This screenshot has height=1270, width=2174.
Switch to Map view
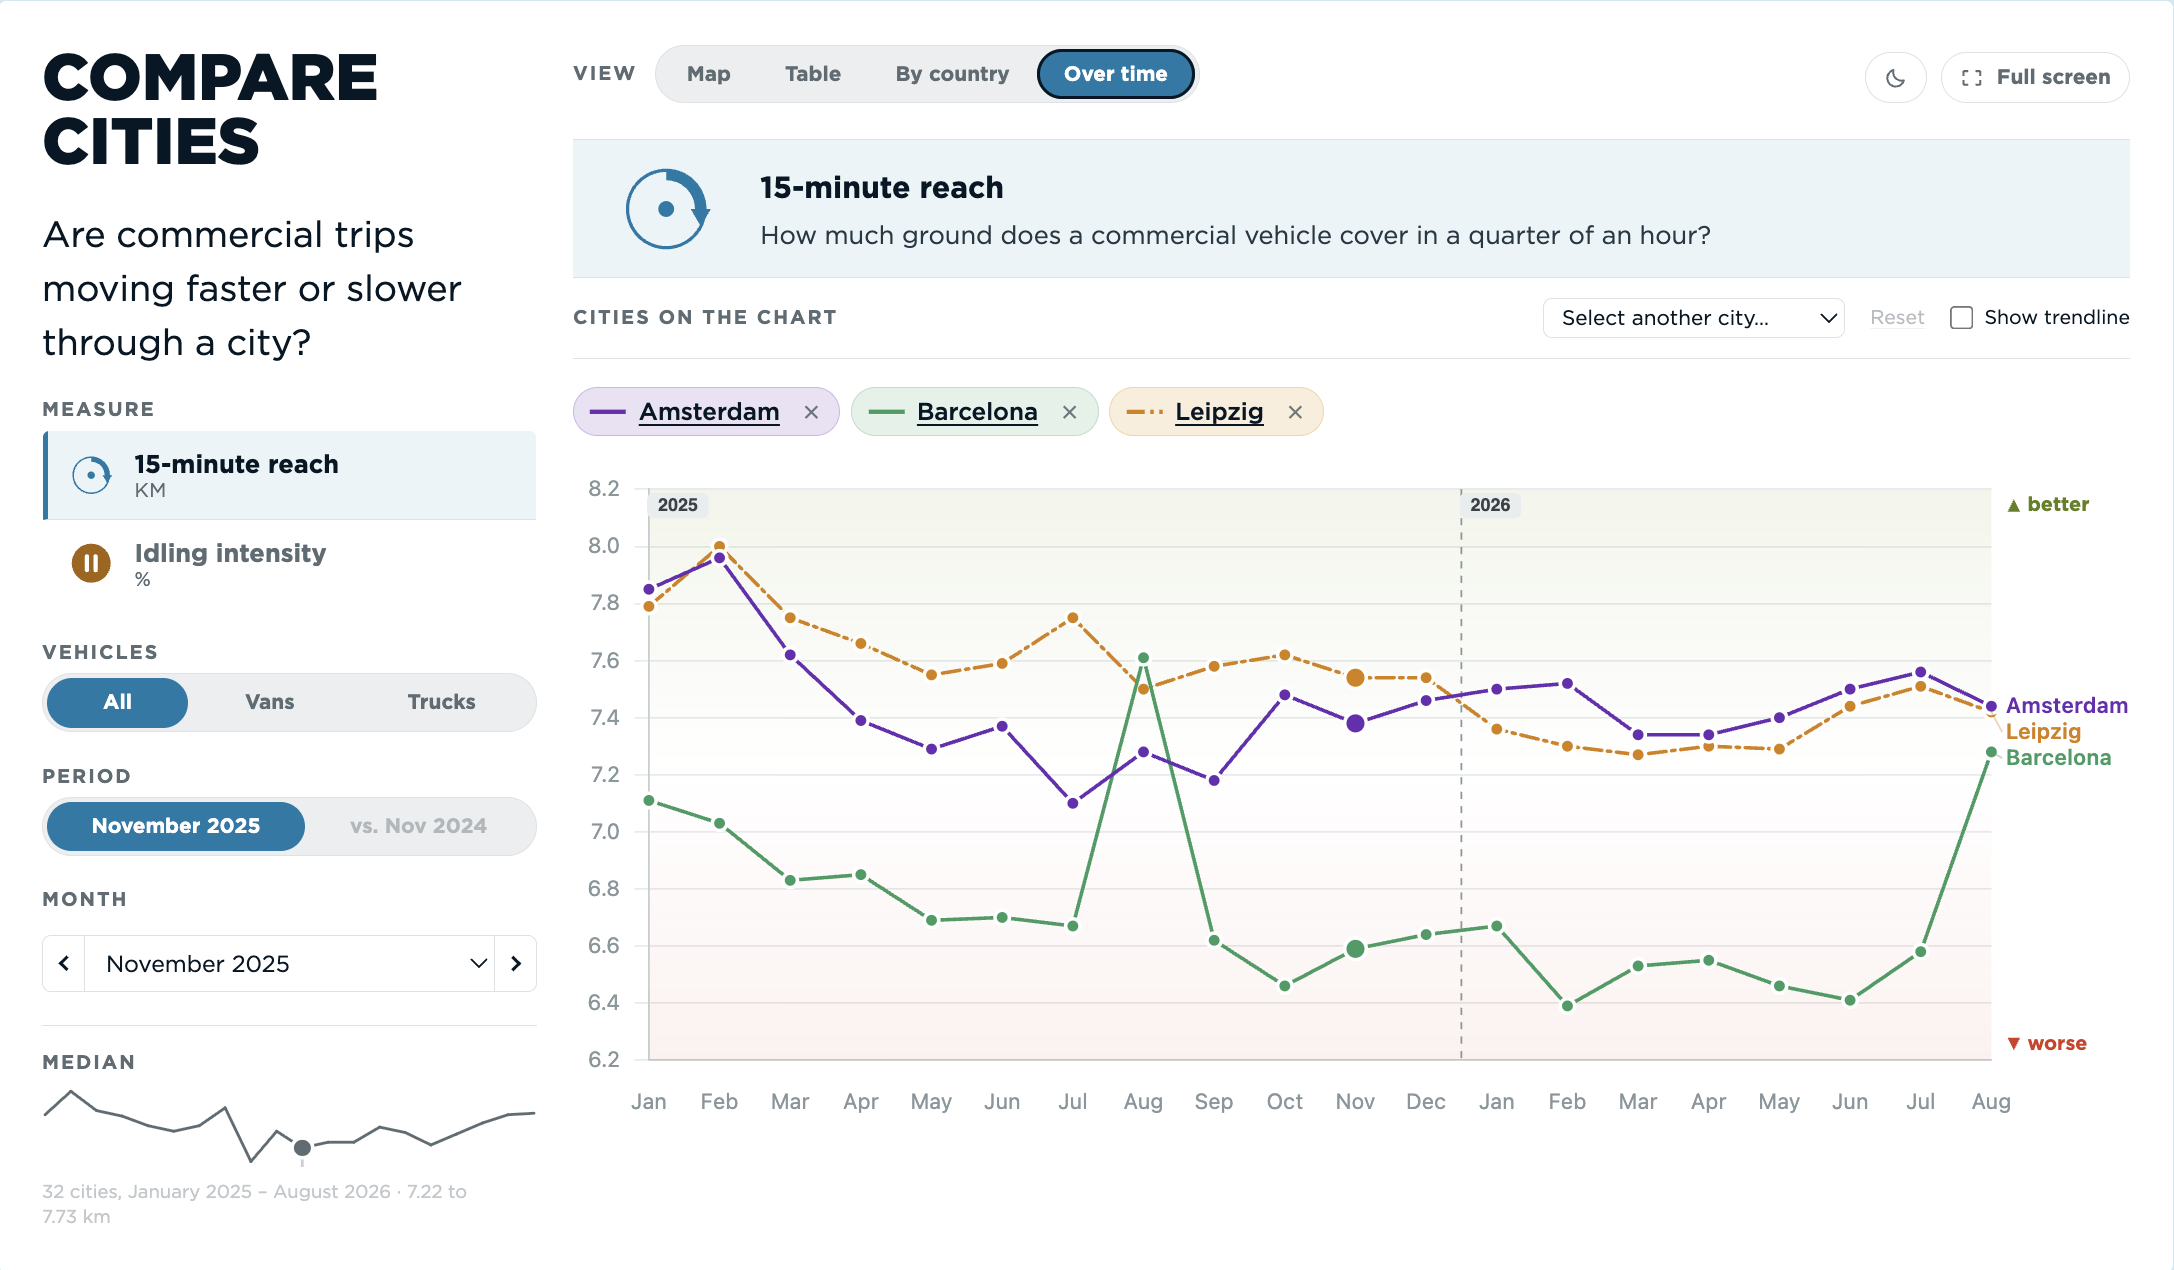pyautogui.click(x=709, y=74)
